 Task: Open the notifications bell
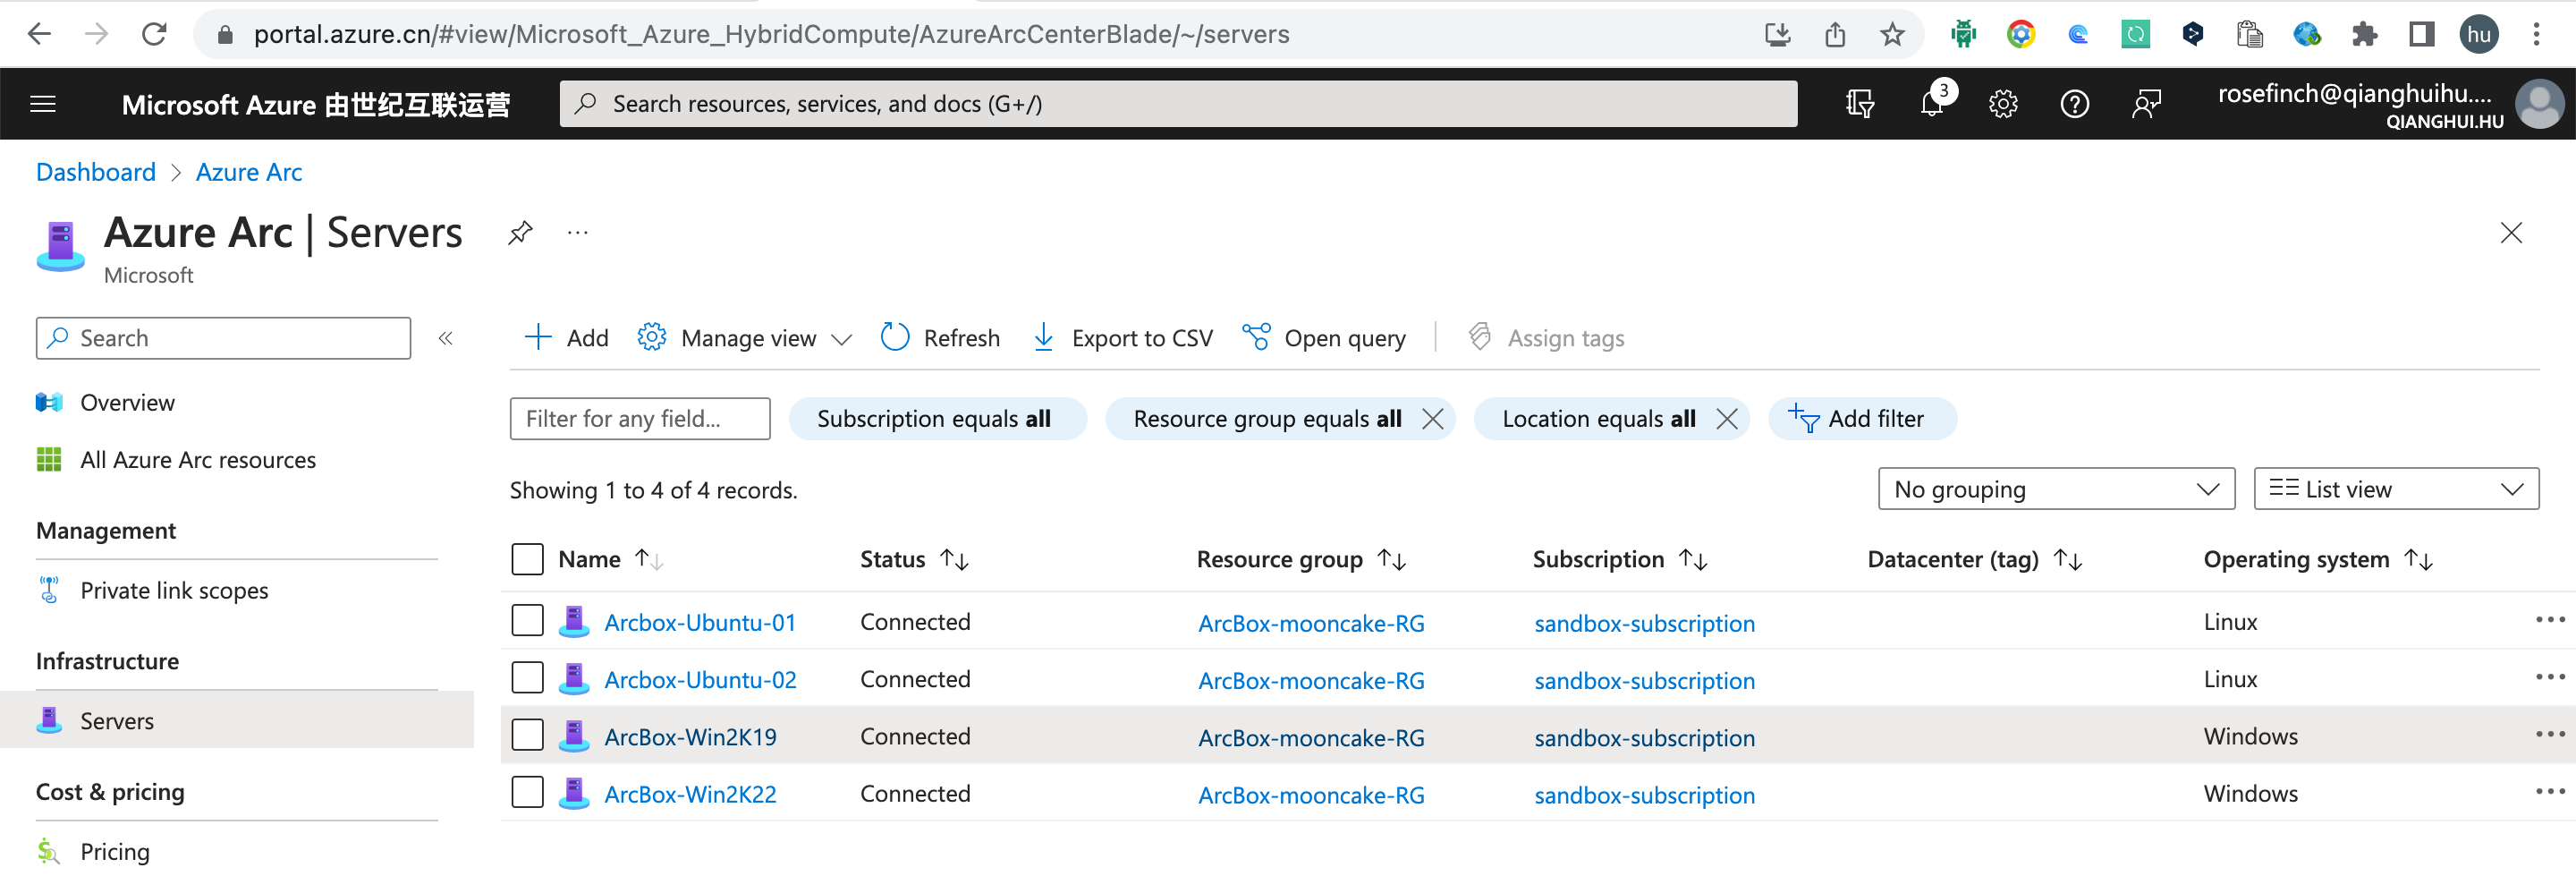(x=1931, y=103)
